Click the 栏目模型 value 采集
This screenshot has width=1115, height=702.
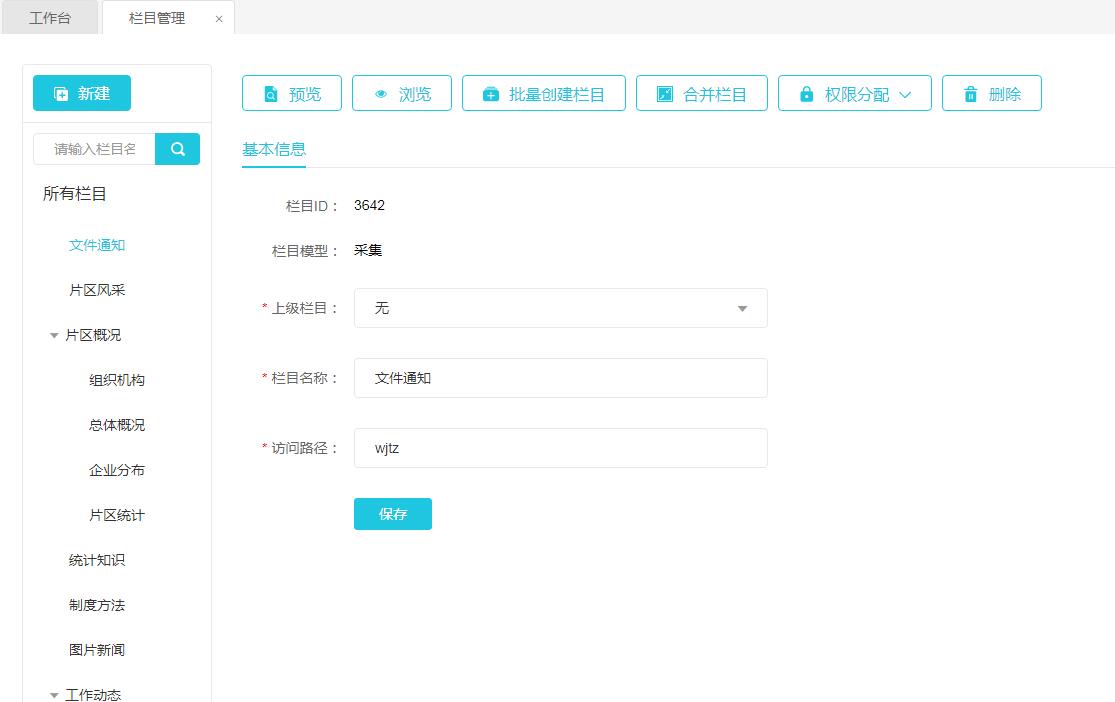[x=368, y=250]
